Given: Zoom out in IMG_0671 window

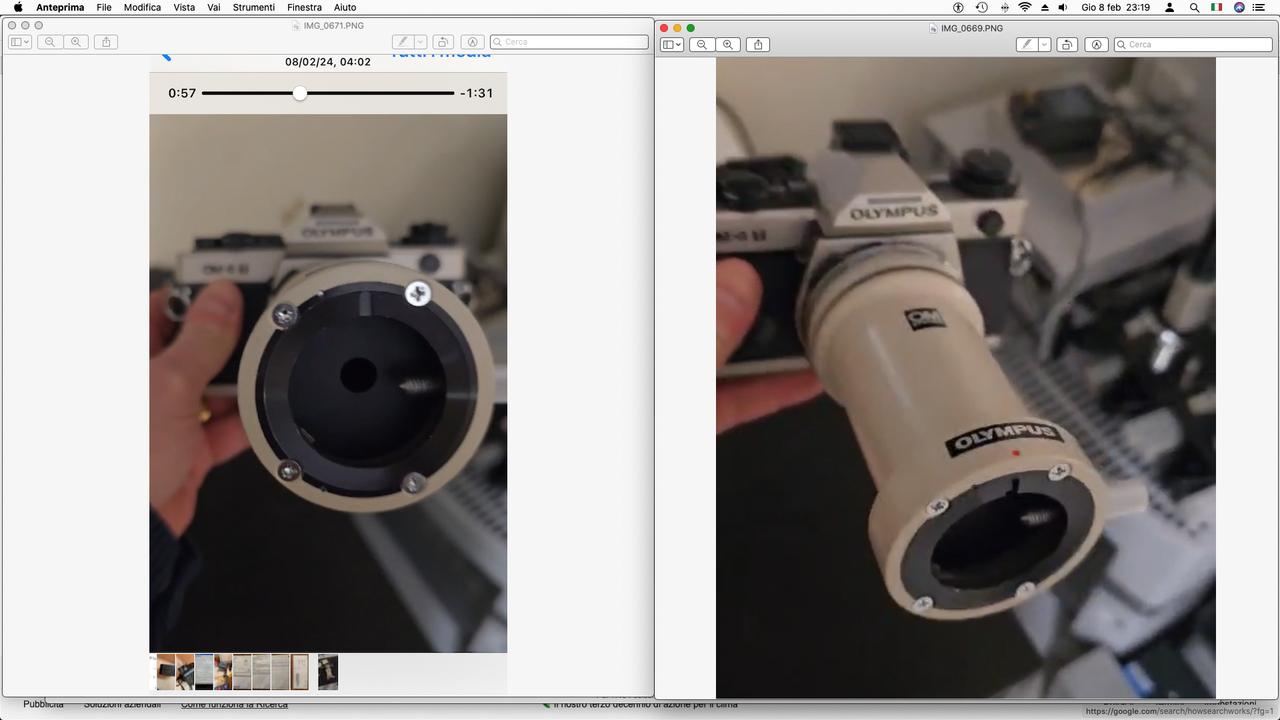Looking at the screenshot, I should pos(50,42).
